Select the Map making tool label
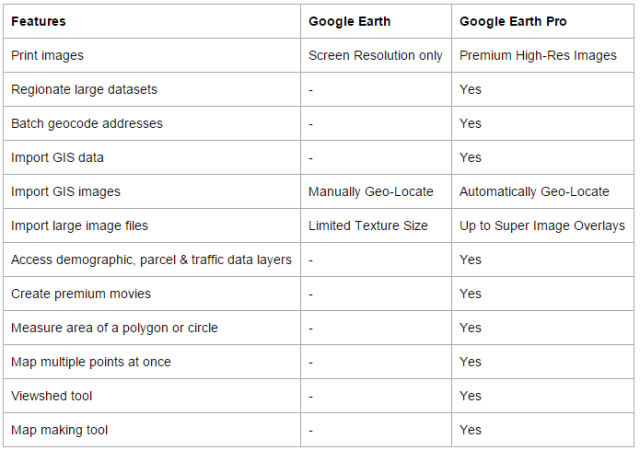 [60, 430]
